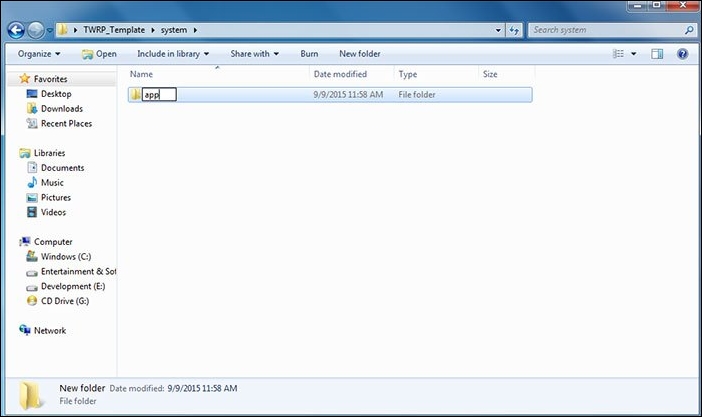
Task: Open the Entertainment & Sof drive
Action: pyautogui.click(x=78, y=271)
